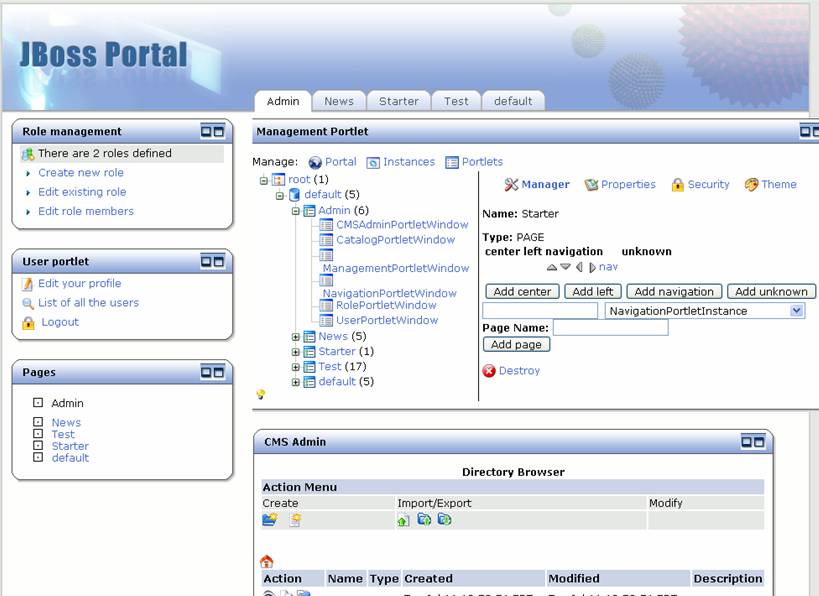Select CMSAdminPortletWindow in the tree
Viewport: 819px width, 596px height.
pos(402,225)
